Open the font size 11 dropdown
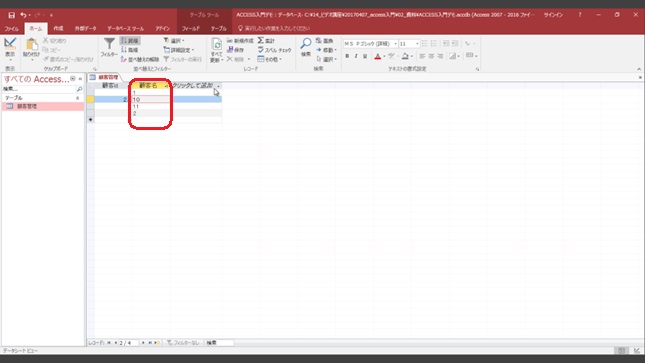 [417, 44]
